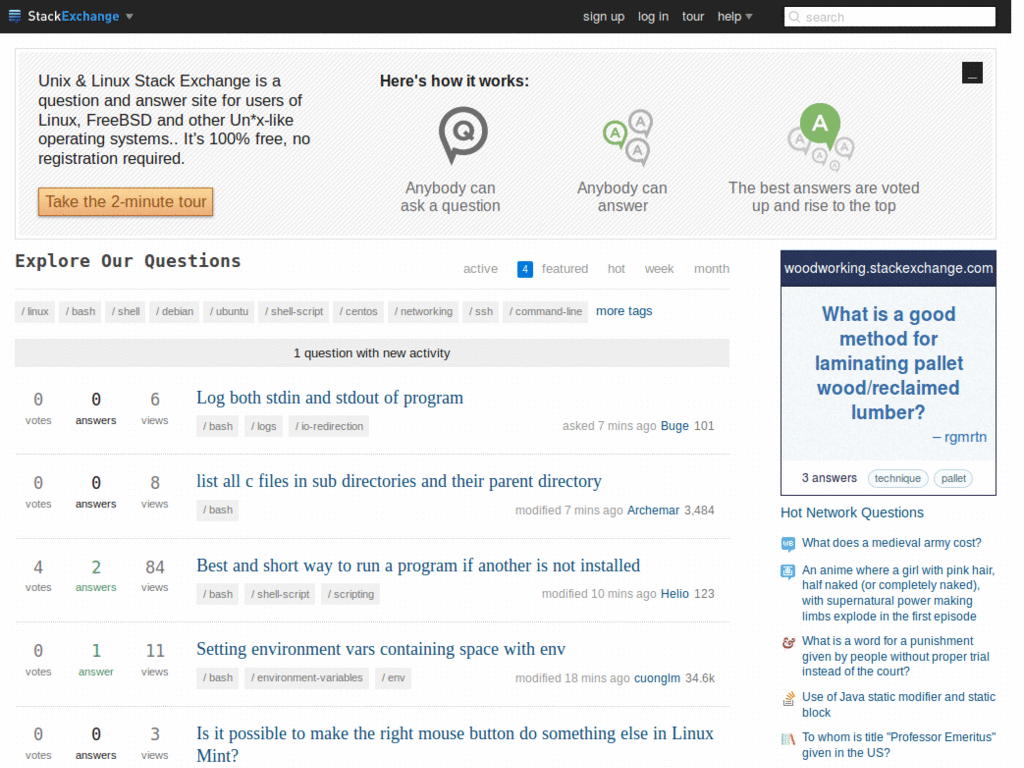The height and width of the screenshot is (768, 1024).
Task: Switch to the active tab
Action: (x=480, y=268)
